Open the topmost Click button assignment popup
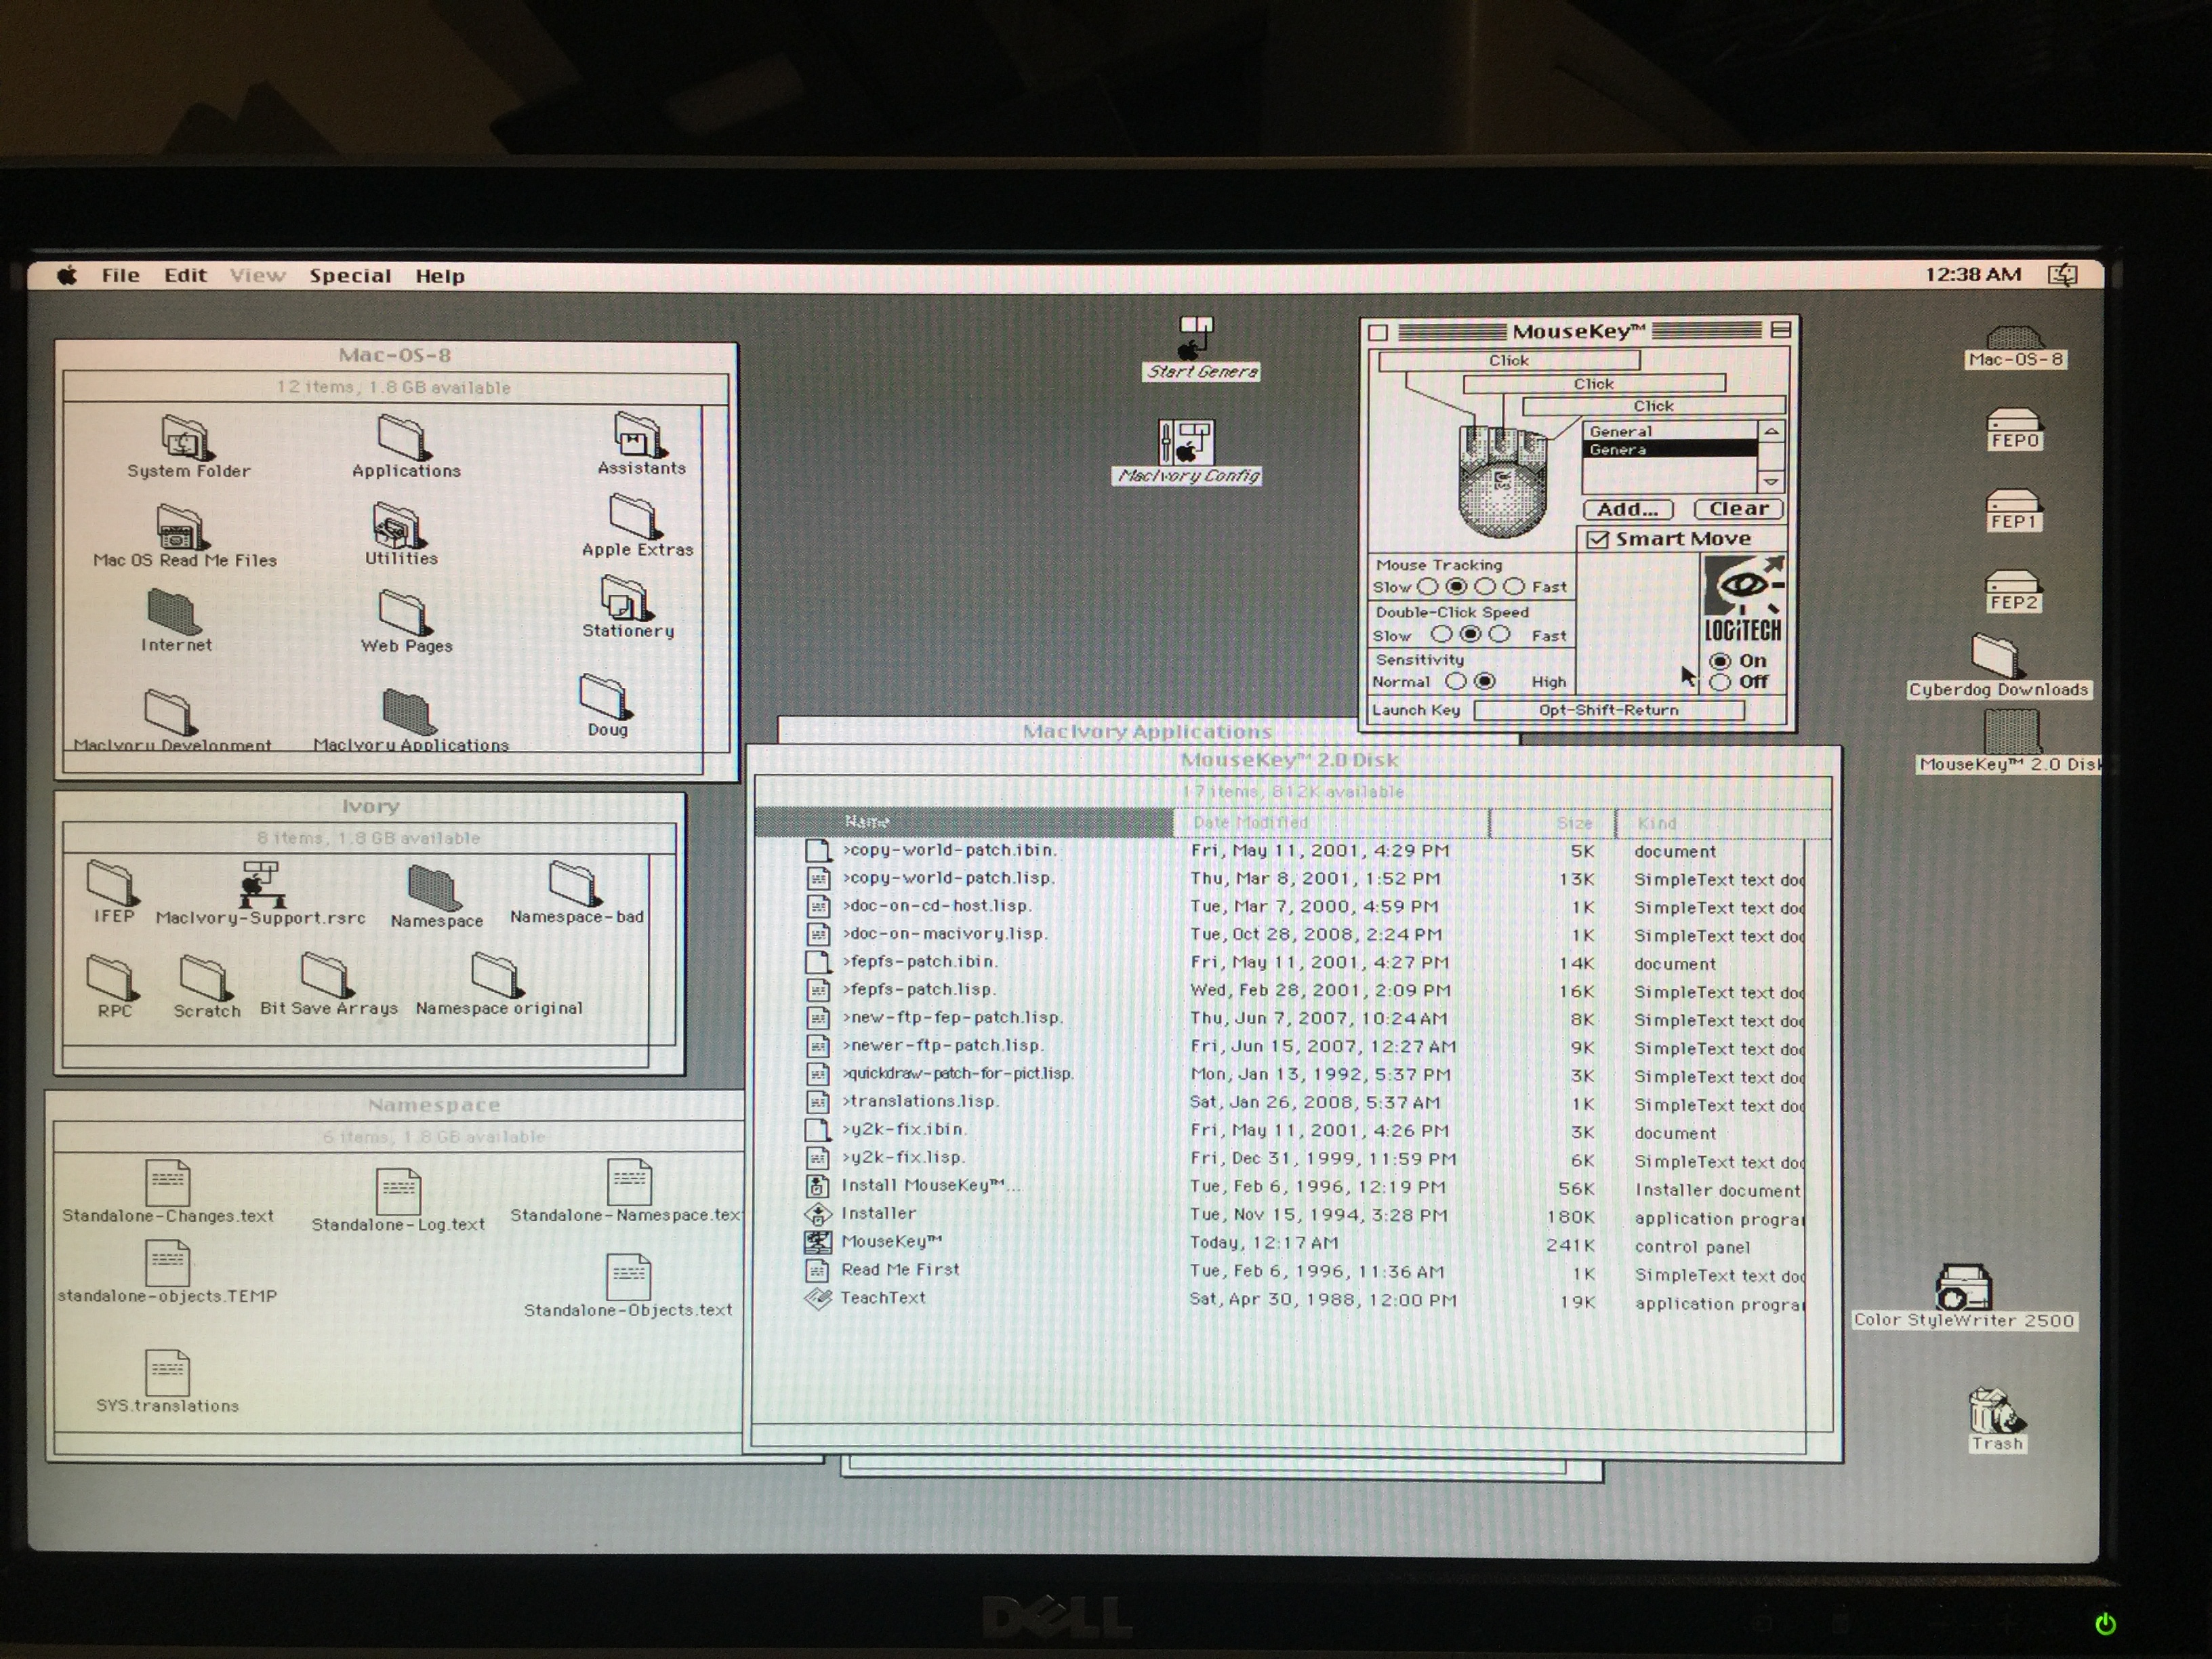2212x1659 pixels. pyautogui.click(x=1508, y=361)
